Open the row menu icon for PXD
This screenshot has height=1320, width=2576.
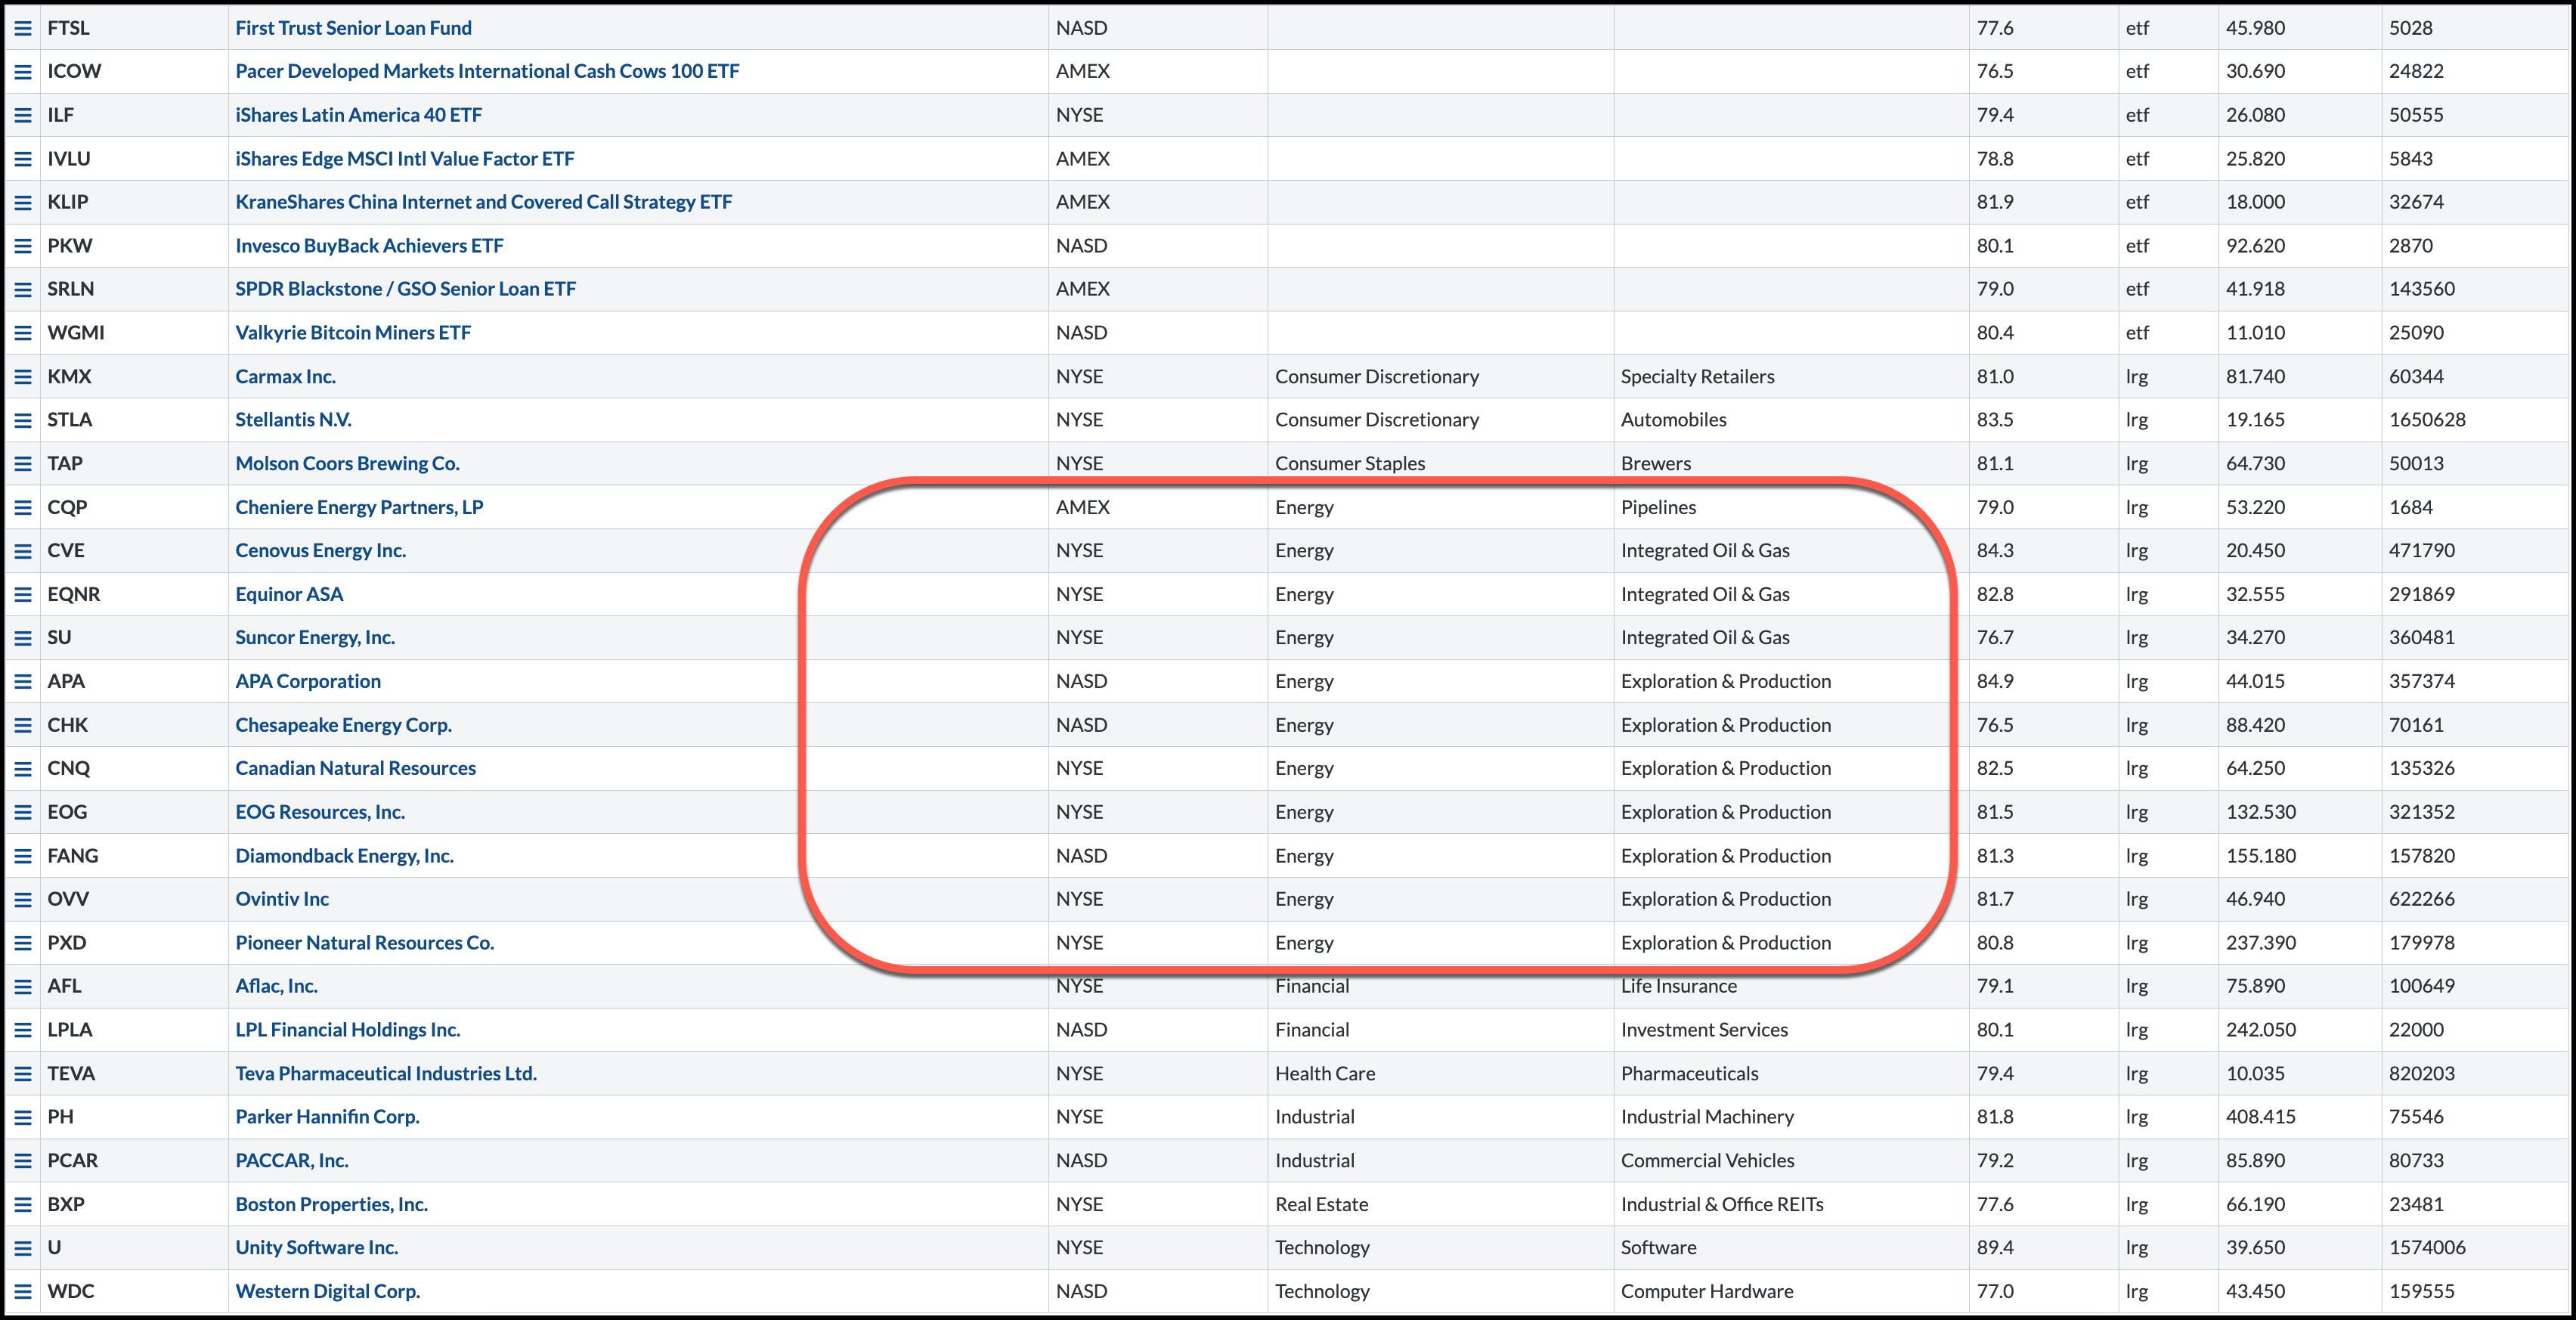click(x=22, y=943)
